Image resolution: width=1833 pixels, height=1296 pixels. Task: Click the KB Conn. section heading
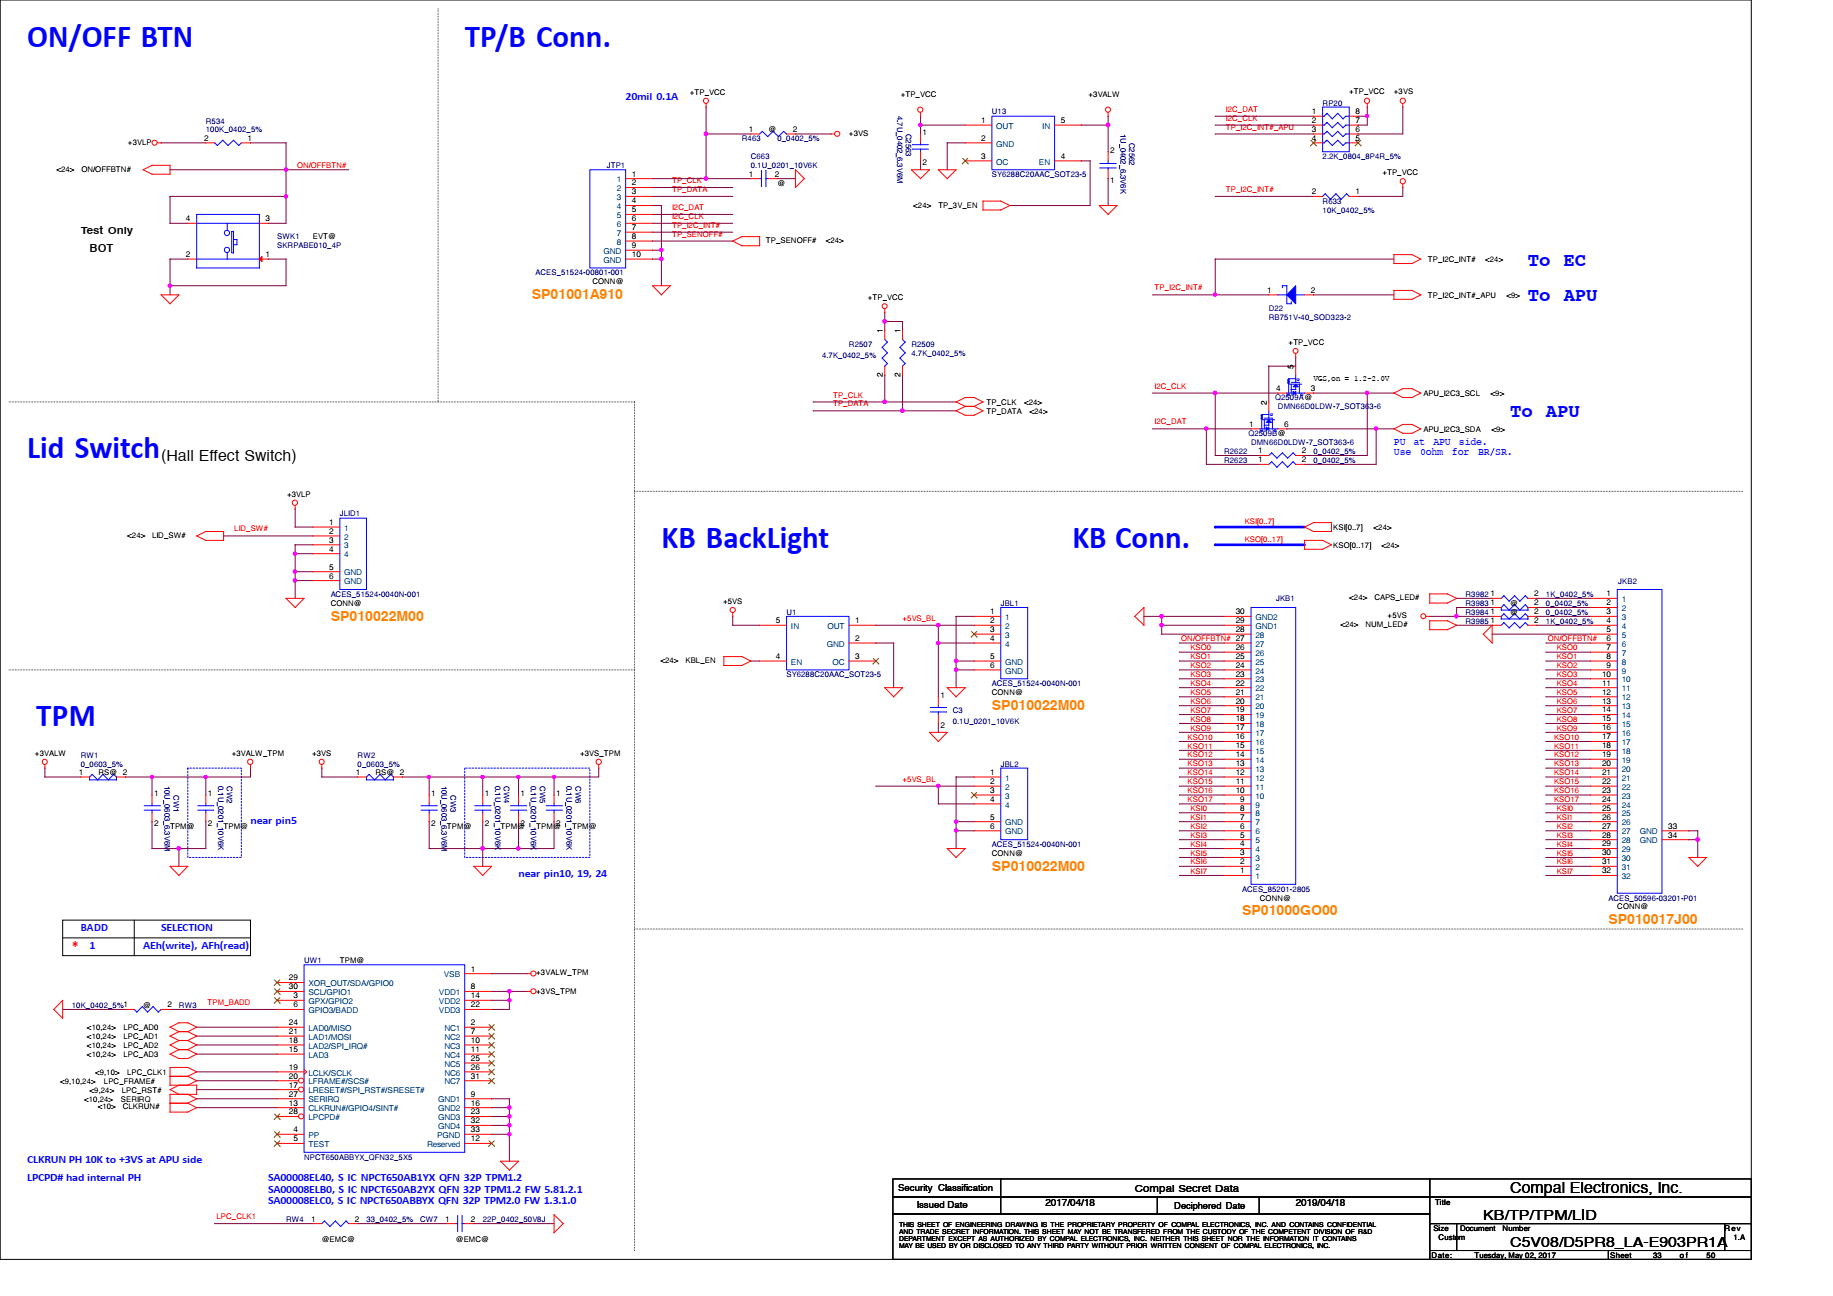[1131, 539]
